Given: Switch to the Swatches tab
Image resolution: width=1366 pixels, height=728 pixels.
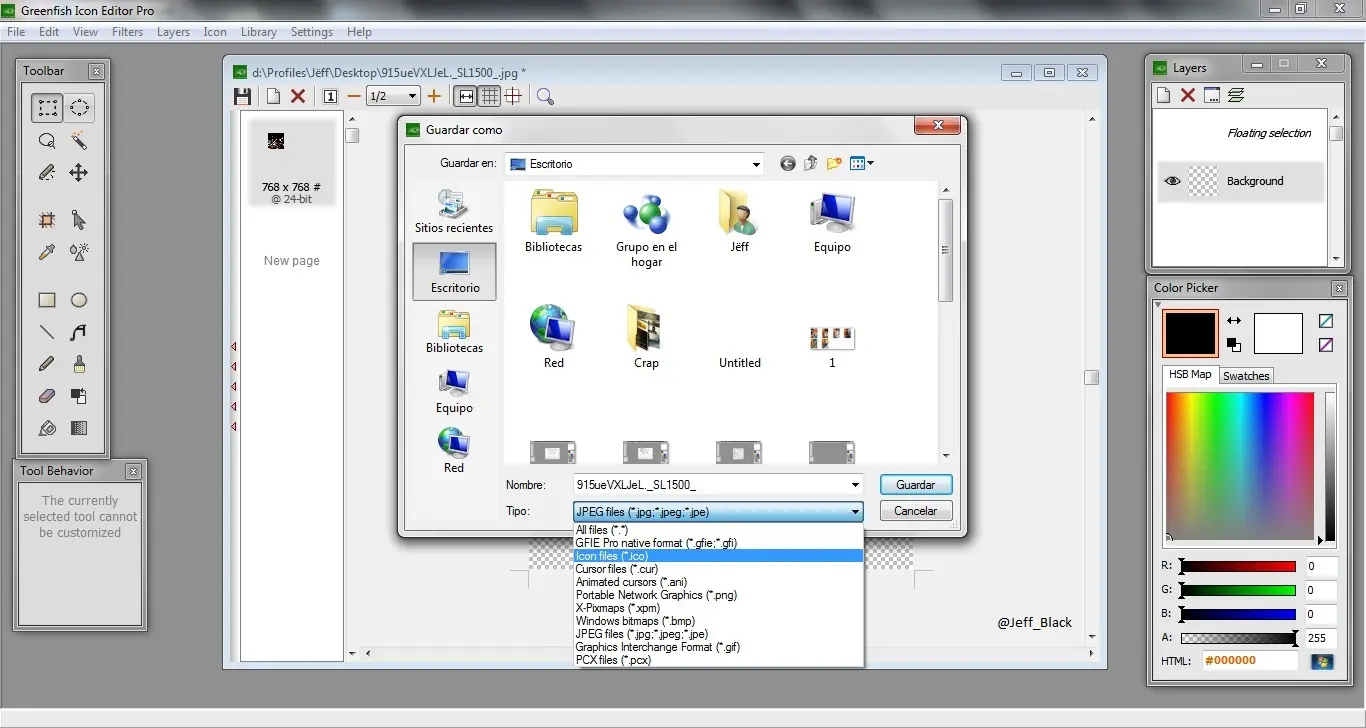Looking at the screenshot, I should click(x=1246, y=376).
